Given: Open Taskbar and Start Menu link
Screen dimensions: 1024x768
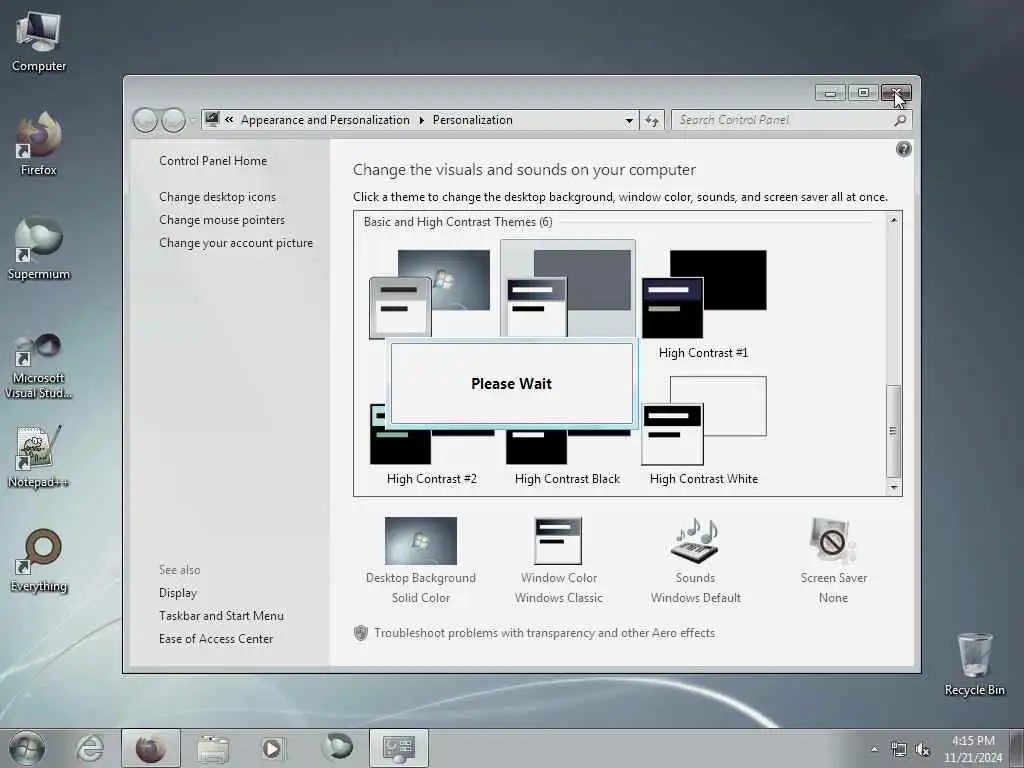Looking at the screenshot, I should (x=221, y=615).
